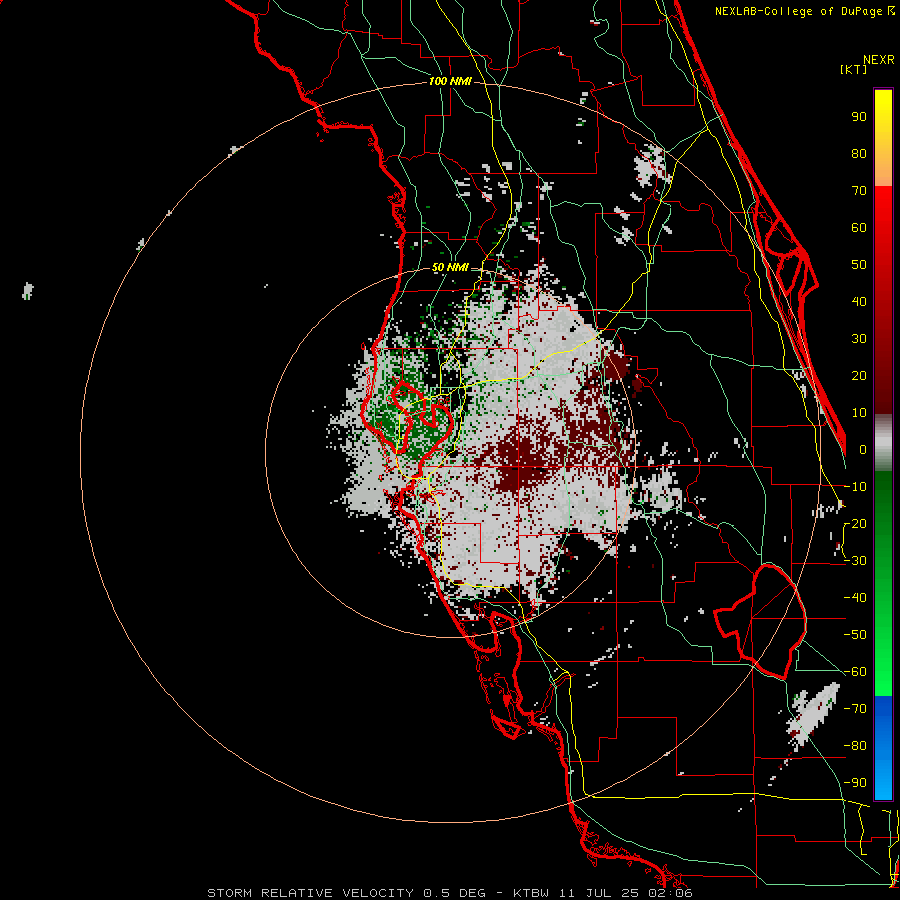900x900 pixels.
Task: Click the positive 60 value on the velocity scale
Action: point(859,228)
